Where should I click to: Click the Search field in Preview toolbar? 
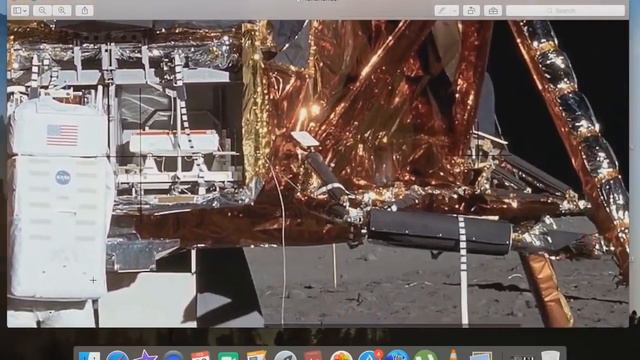pos(565,11)
